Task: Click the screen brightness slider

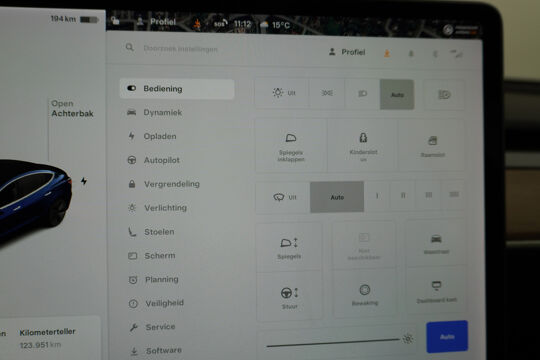Action: coord(333,343)
